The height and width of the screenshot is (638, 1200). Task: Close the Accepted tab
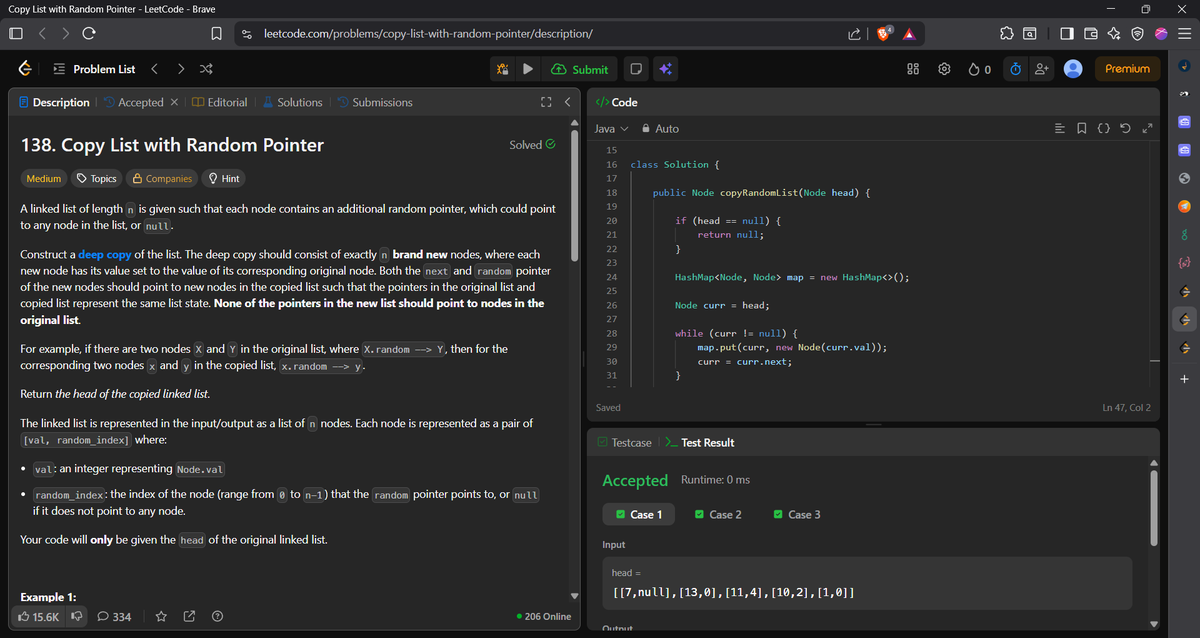[x=174, y=102]
